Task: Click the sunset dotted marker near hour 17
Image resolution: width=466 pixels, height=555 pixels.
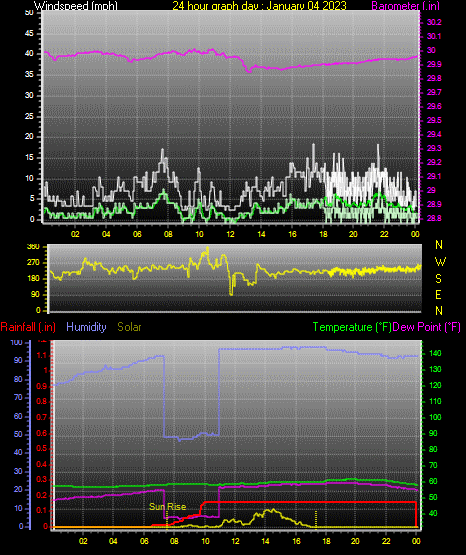Action: (x=316, y=519)
